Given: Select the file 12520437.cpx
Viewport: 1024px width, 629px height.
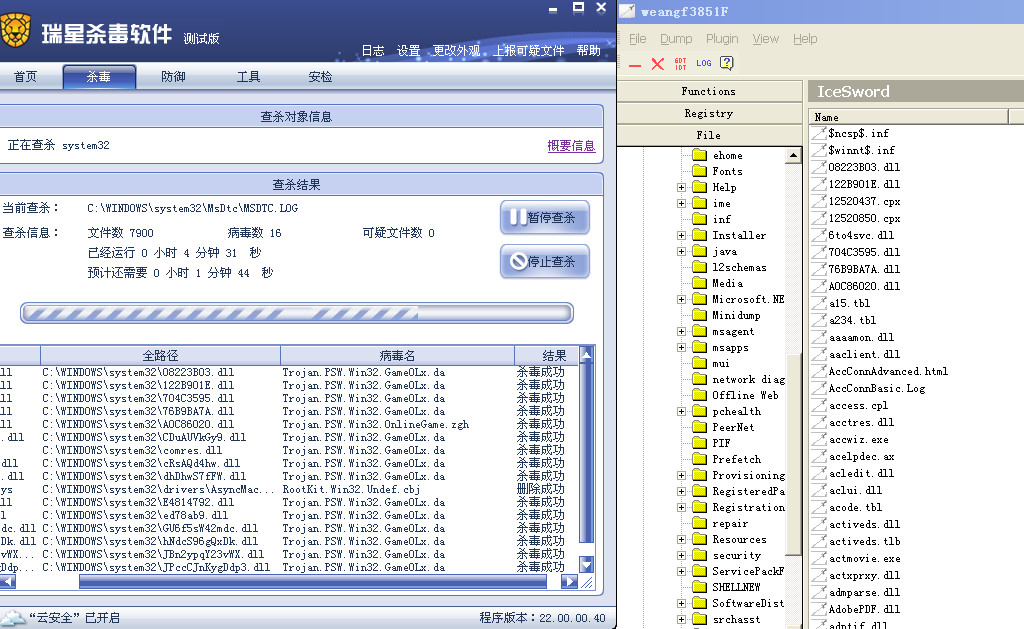Looking at the screenshot, I should (864, 201).
